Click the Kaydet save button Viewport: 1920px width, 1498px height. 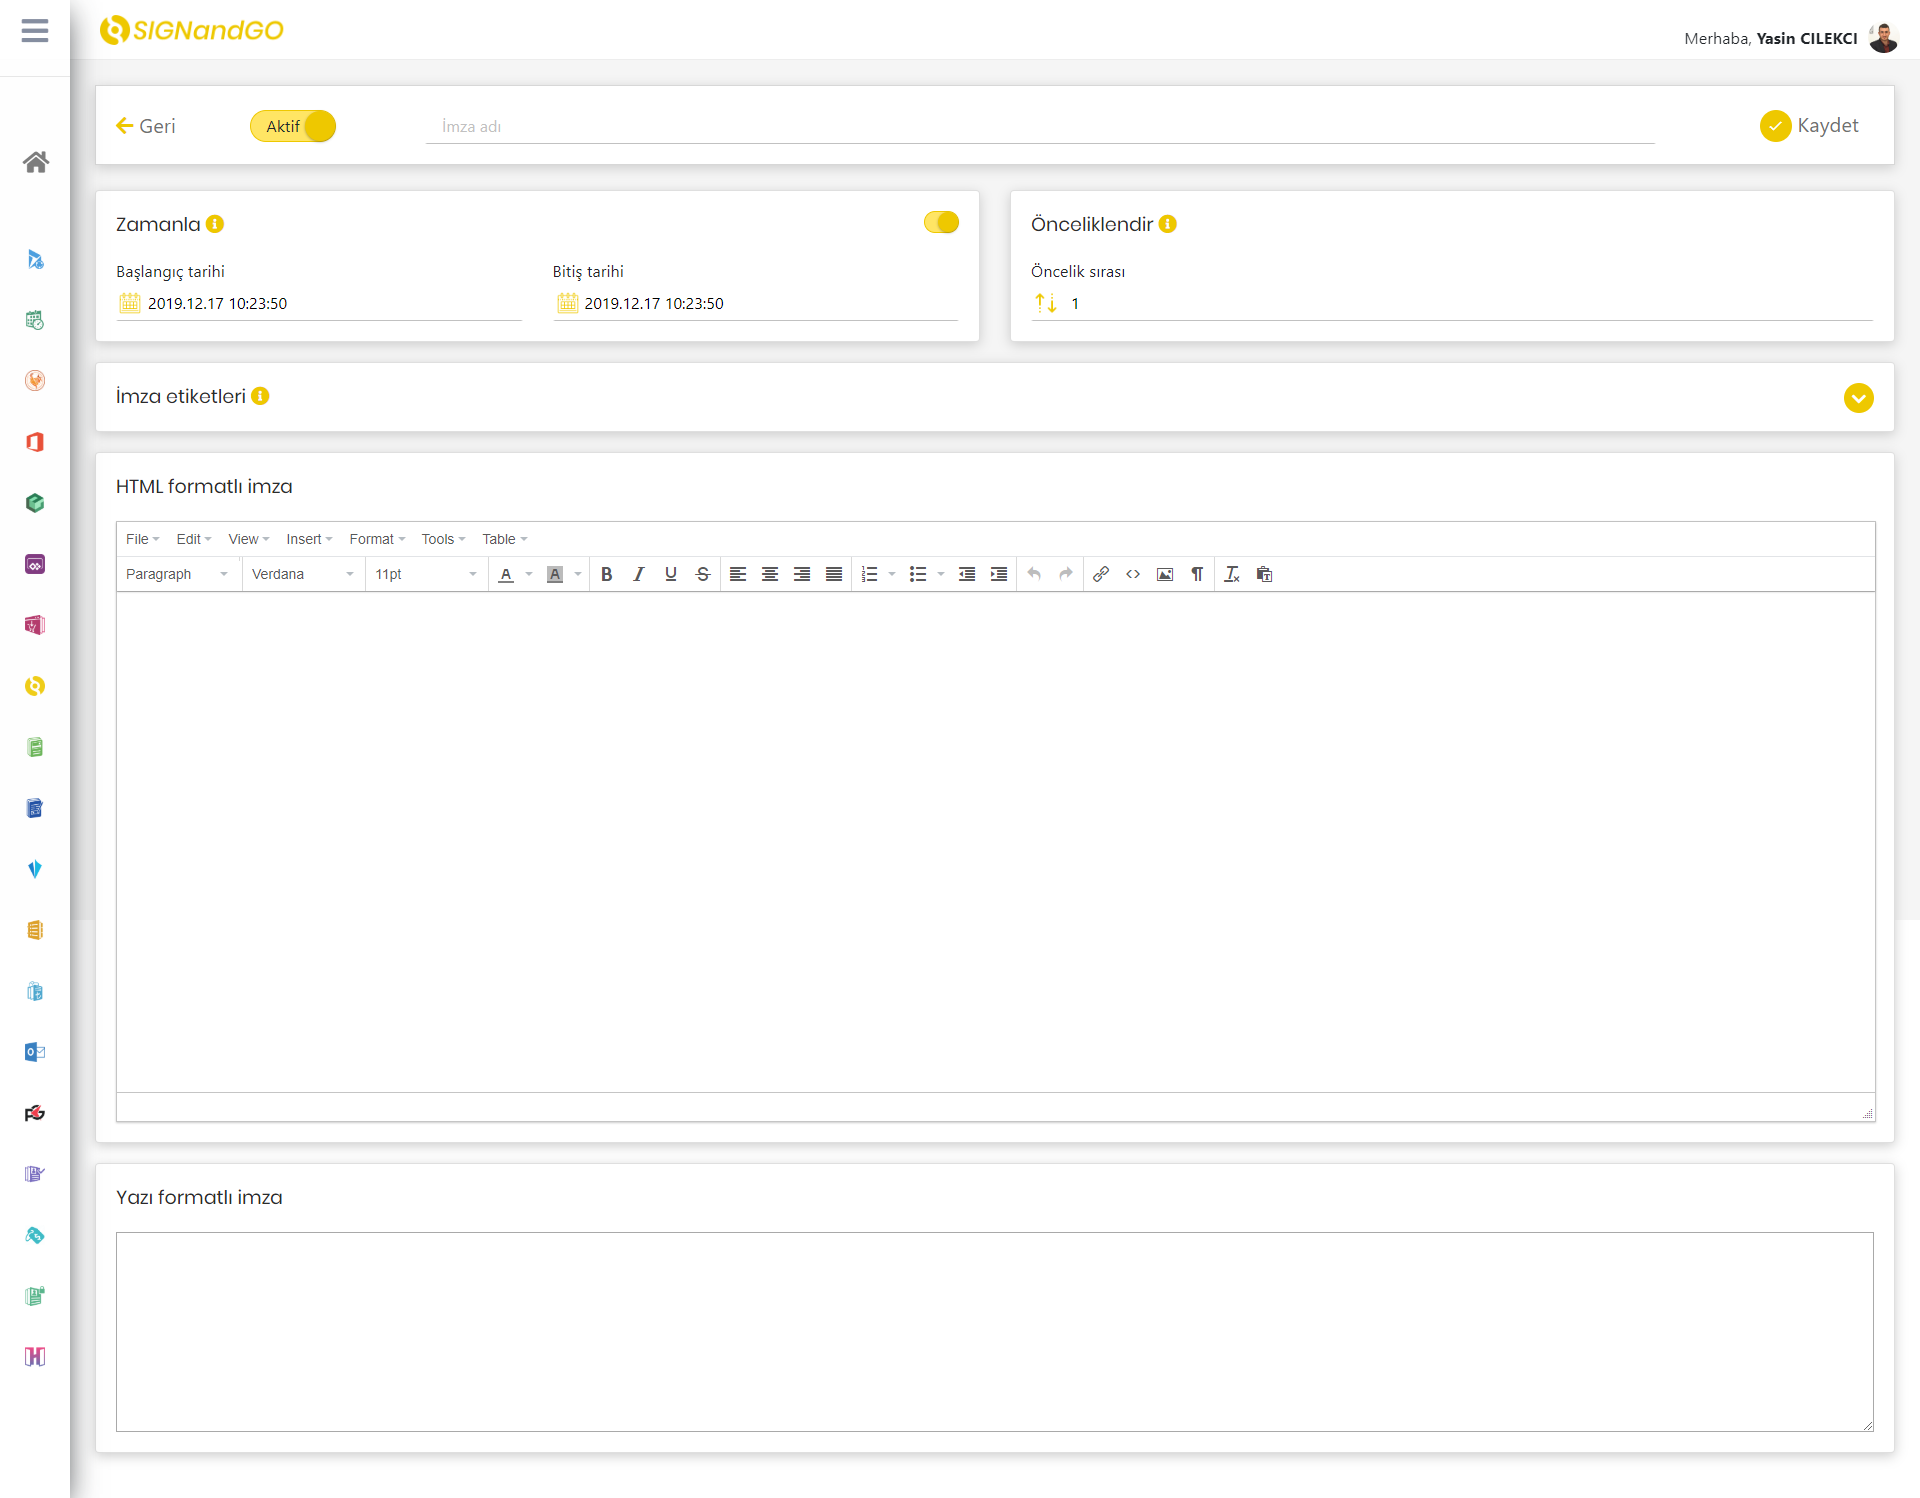tap(1811, 125)
